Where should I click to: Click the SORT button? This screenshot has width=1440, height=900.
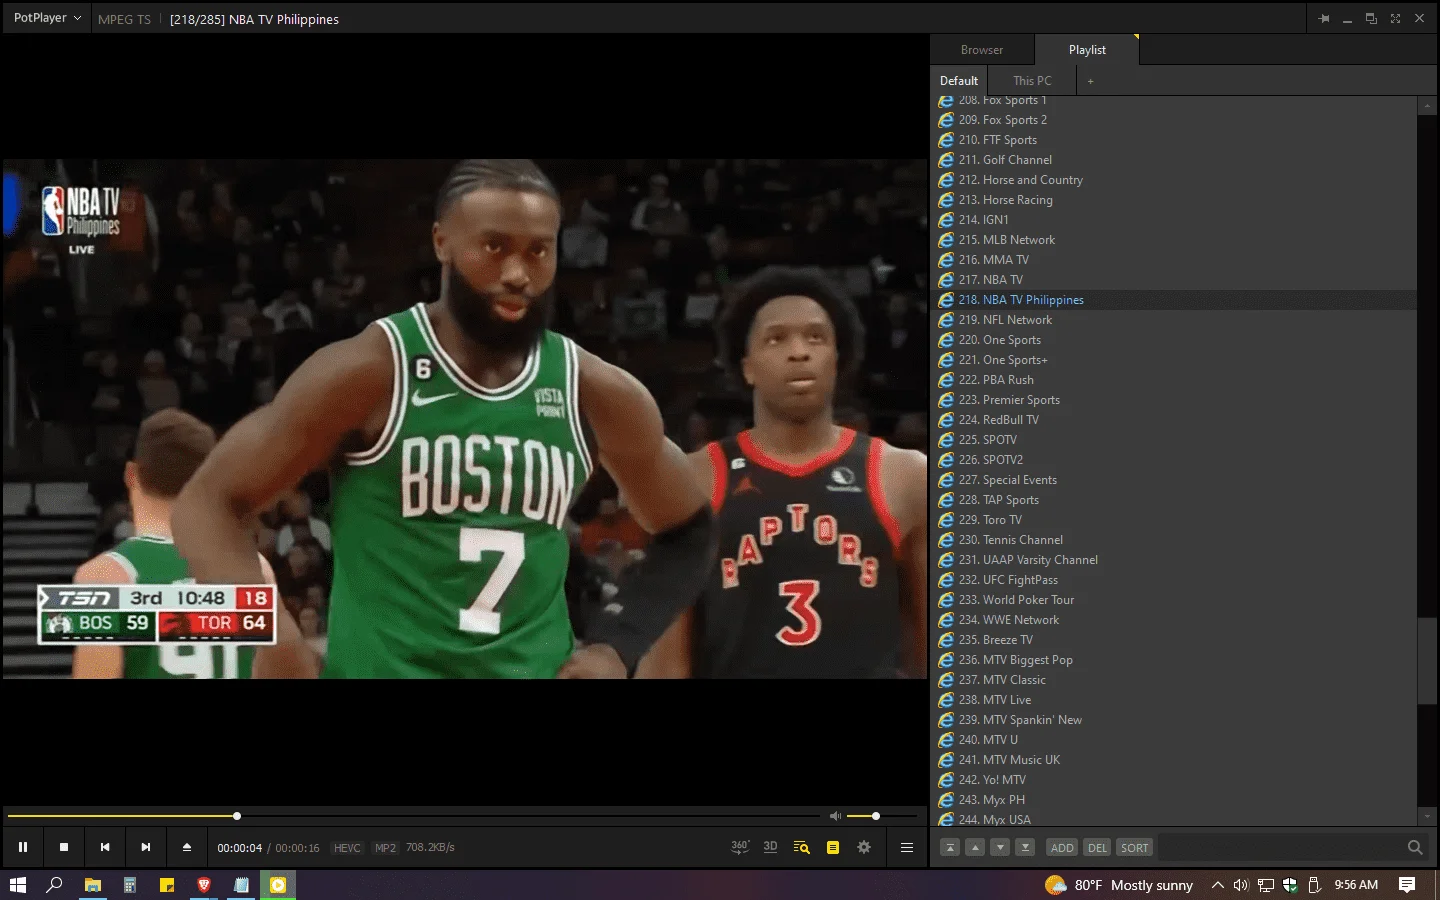(x=1134, y=847)
